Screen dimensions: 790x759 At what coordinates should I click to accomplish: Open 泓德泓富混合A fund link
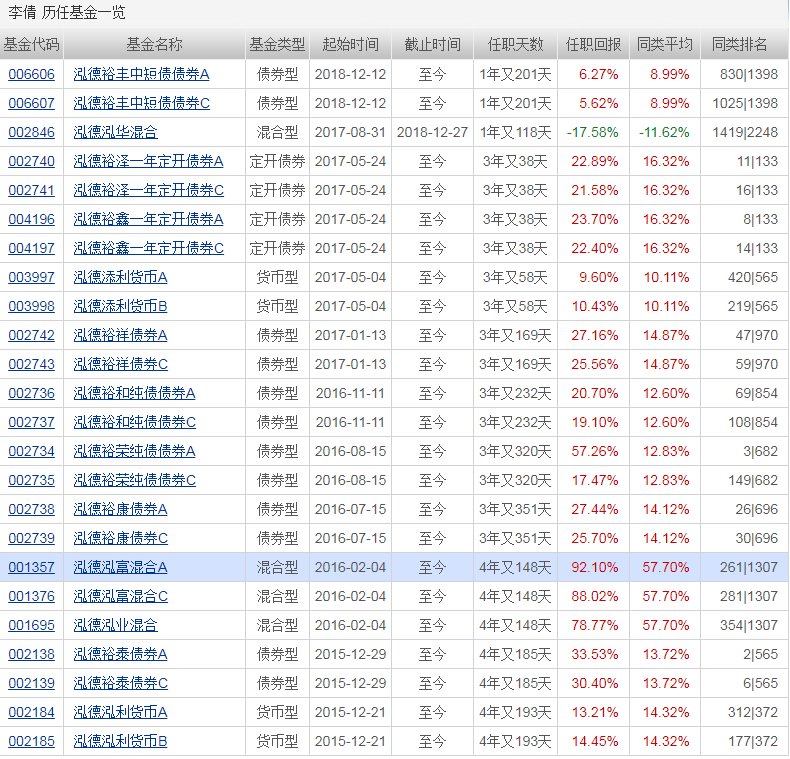tap(120, 567)
